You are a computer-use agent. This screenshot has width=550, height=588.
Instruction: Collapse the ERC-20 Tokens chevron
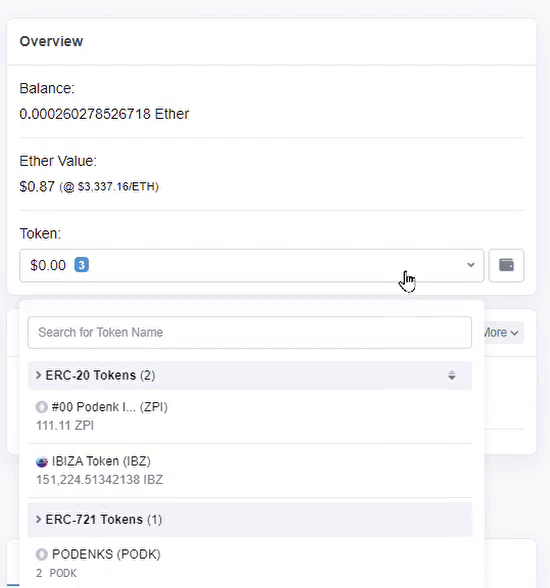[38, 375]
